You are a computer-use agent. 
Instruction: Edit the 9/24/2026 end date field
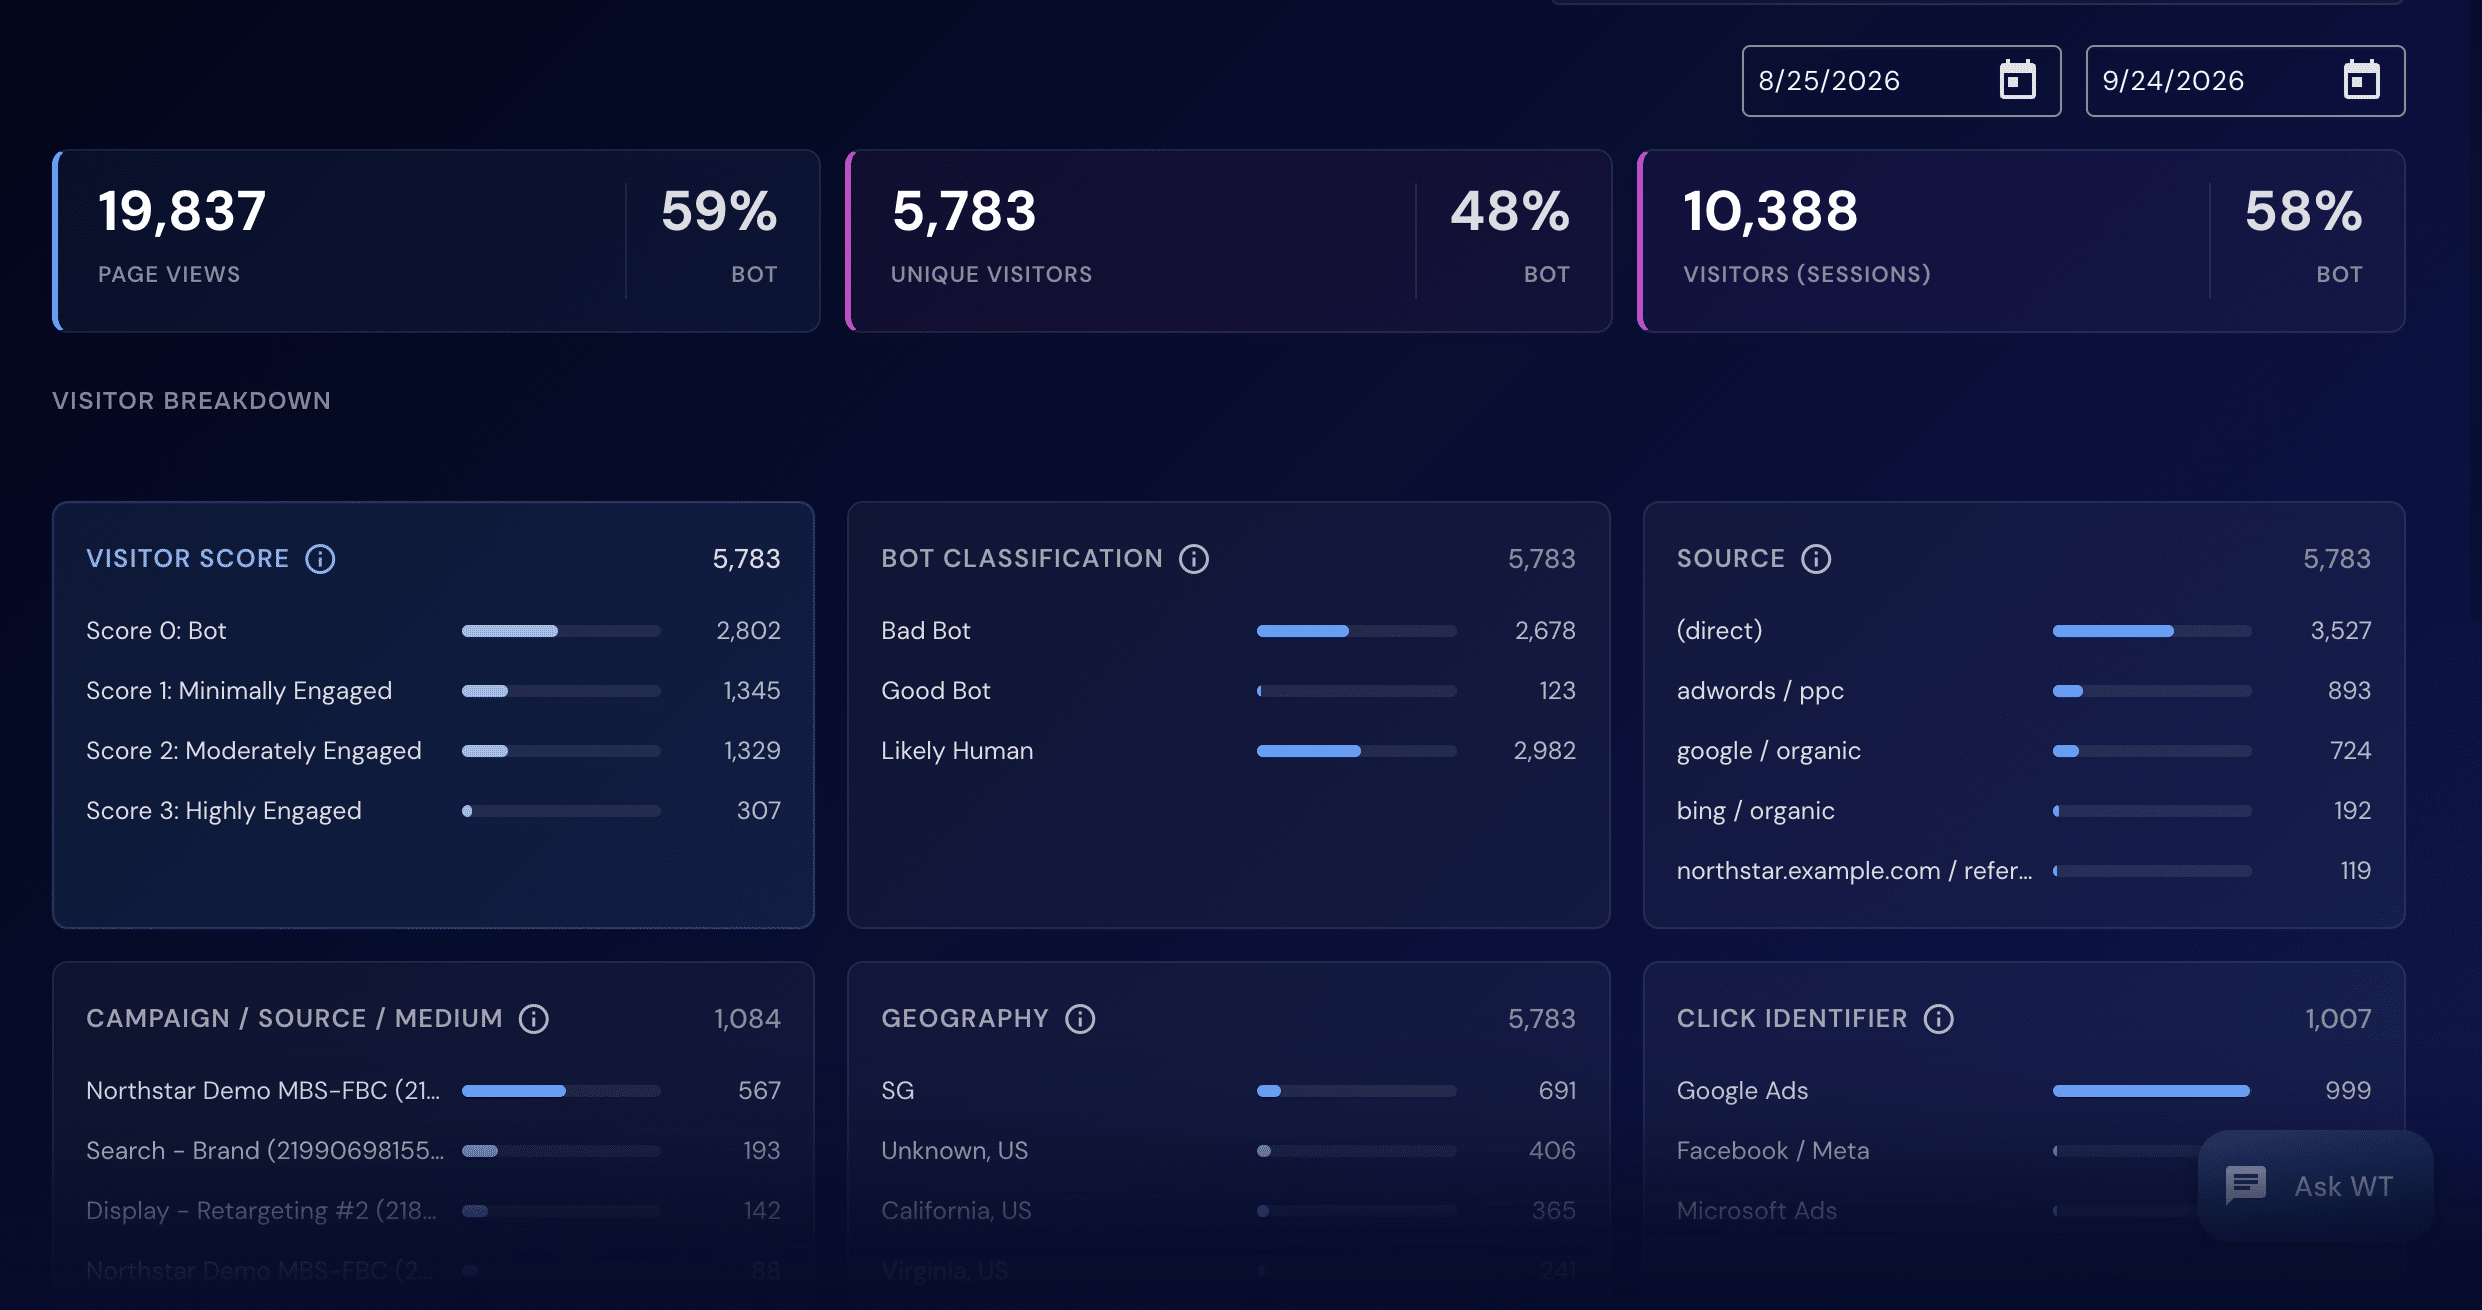2245,81
